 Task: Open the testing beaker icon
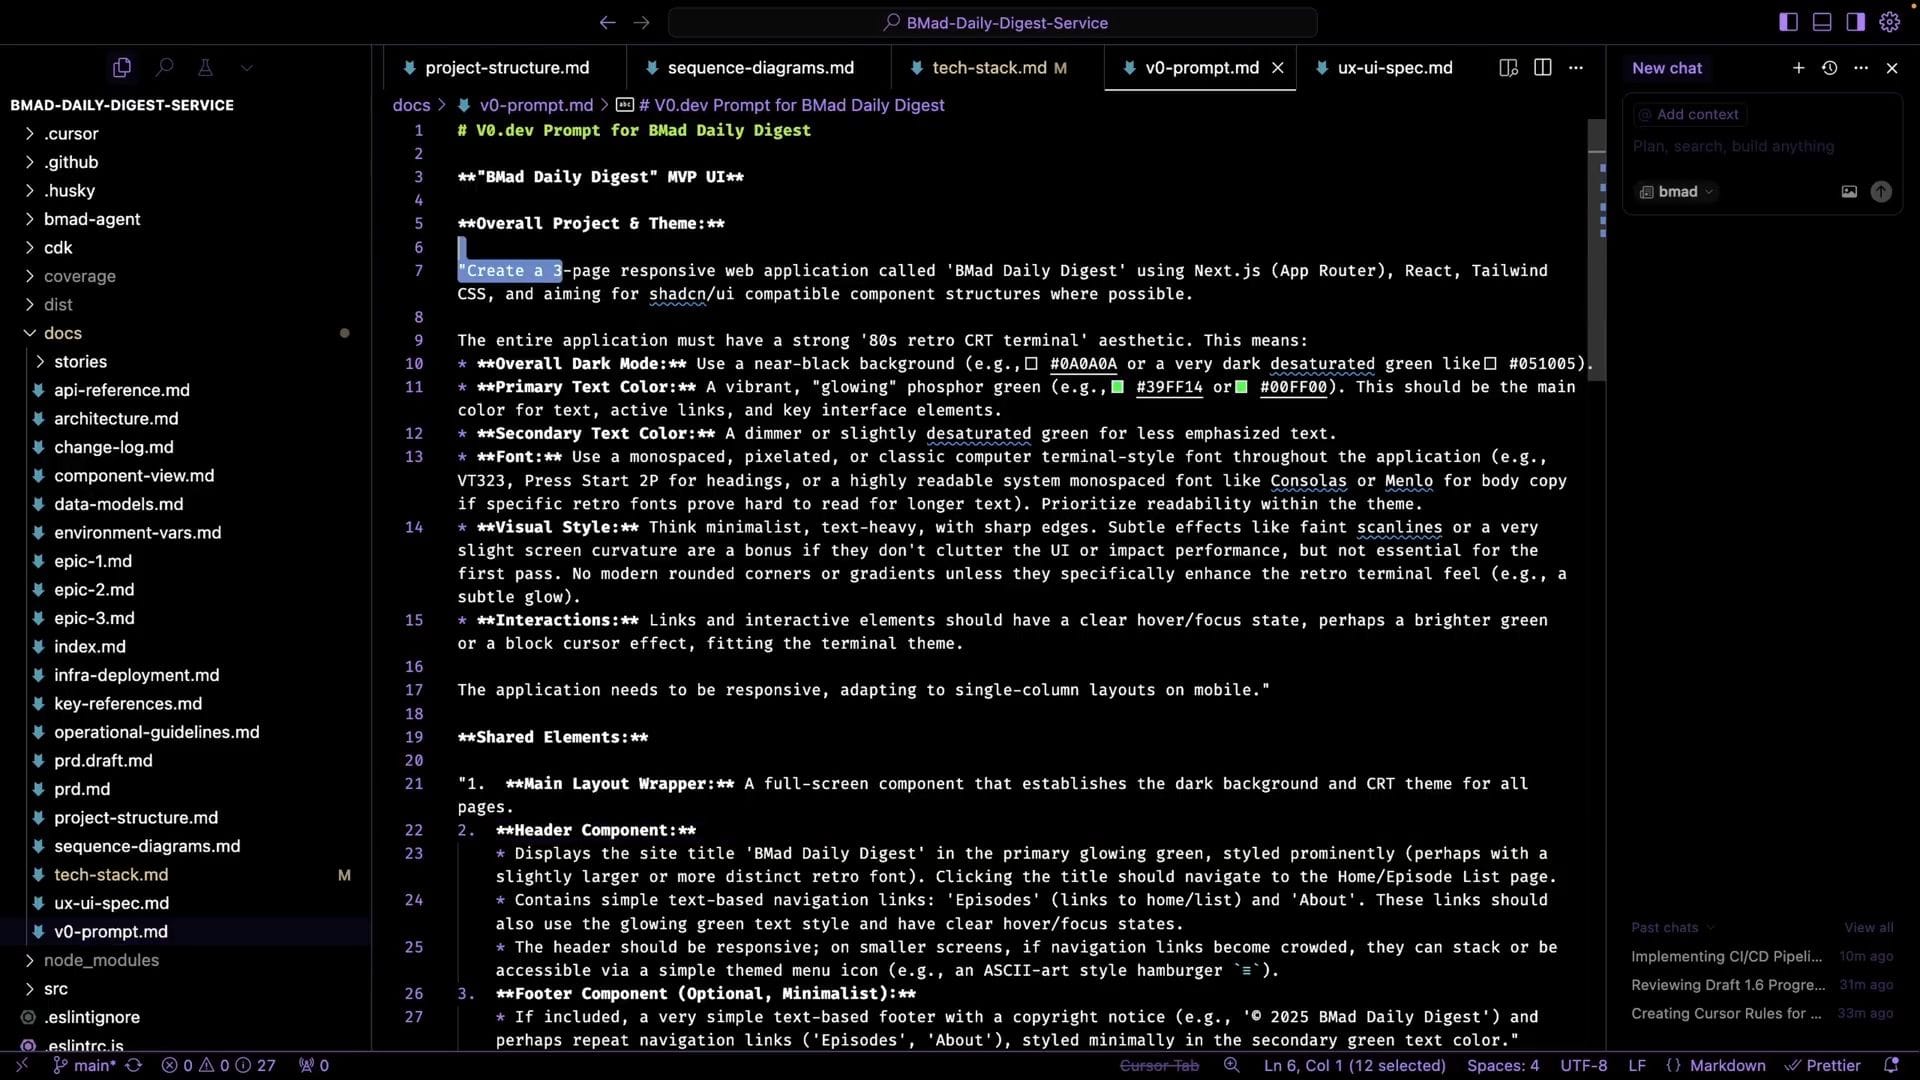[x=205, y=67]
